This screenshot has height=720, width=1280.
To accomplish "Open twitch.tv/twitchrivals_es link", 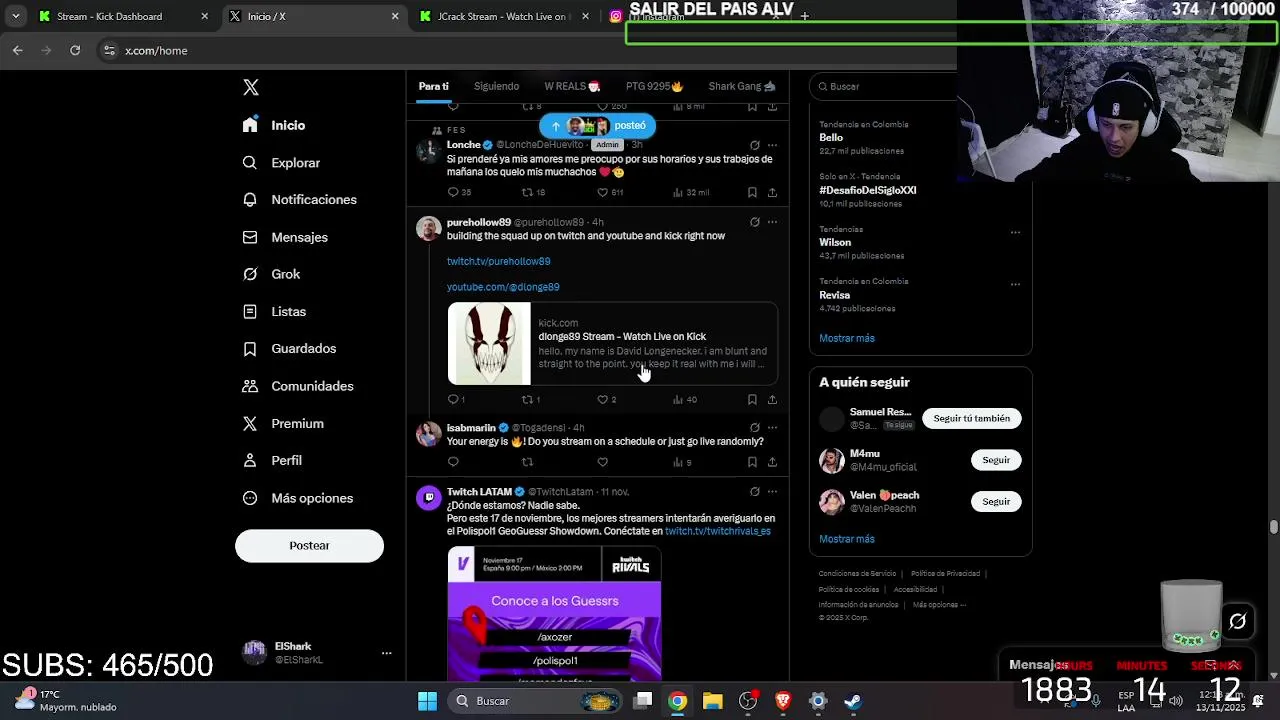I will [x=718, y=531].
